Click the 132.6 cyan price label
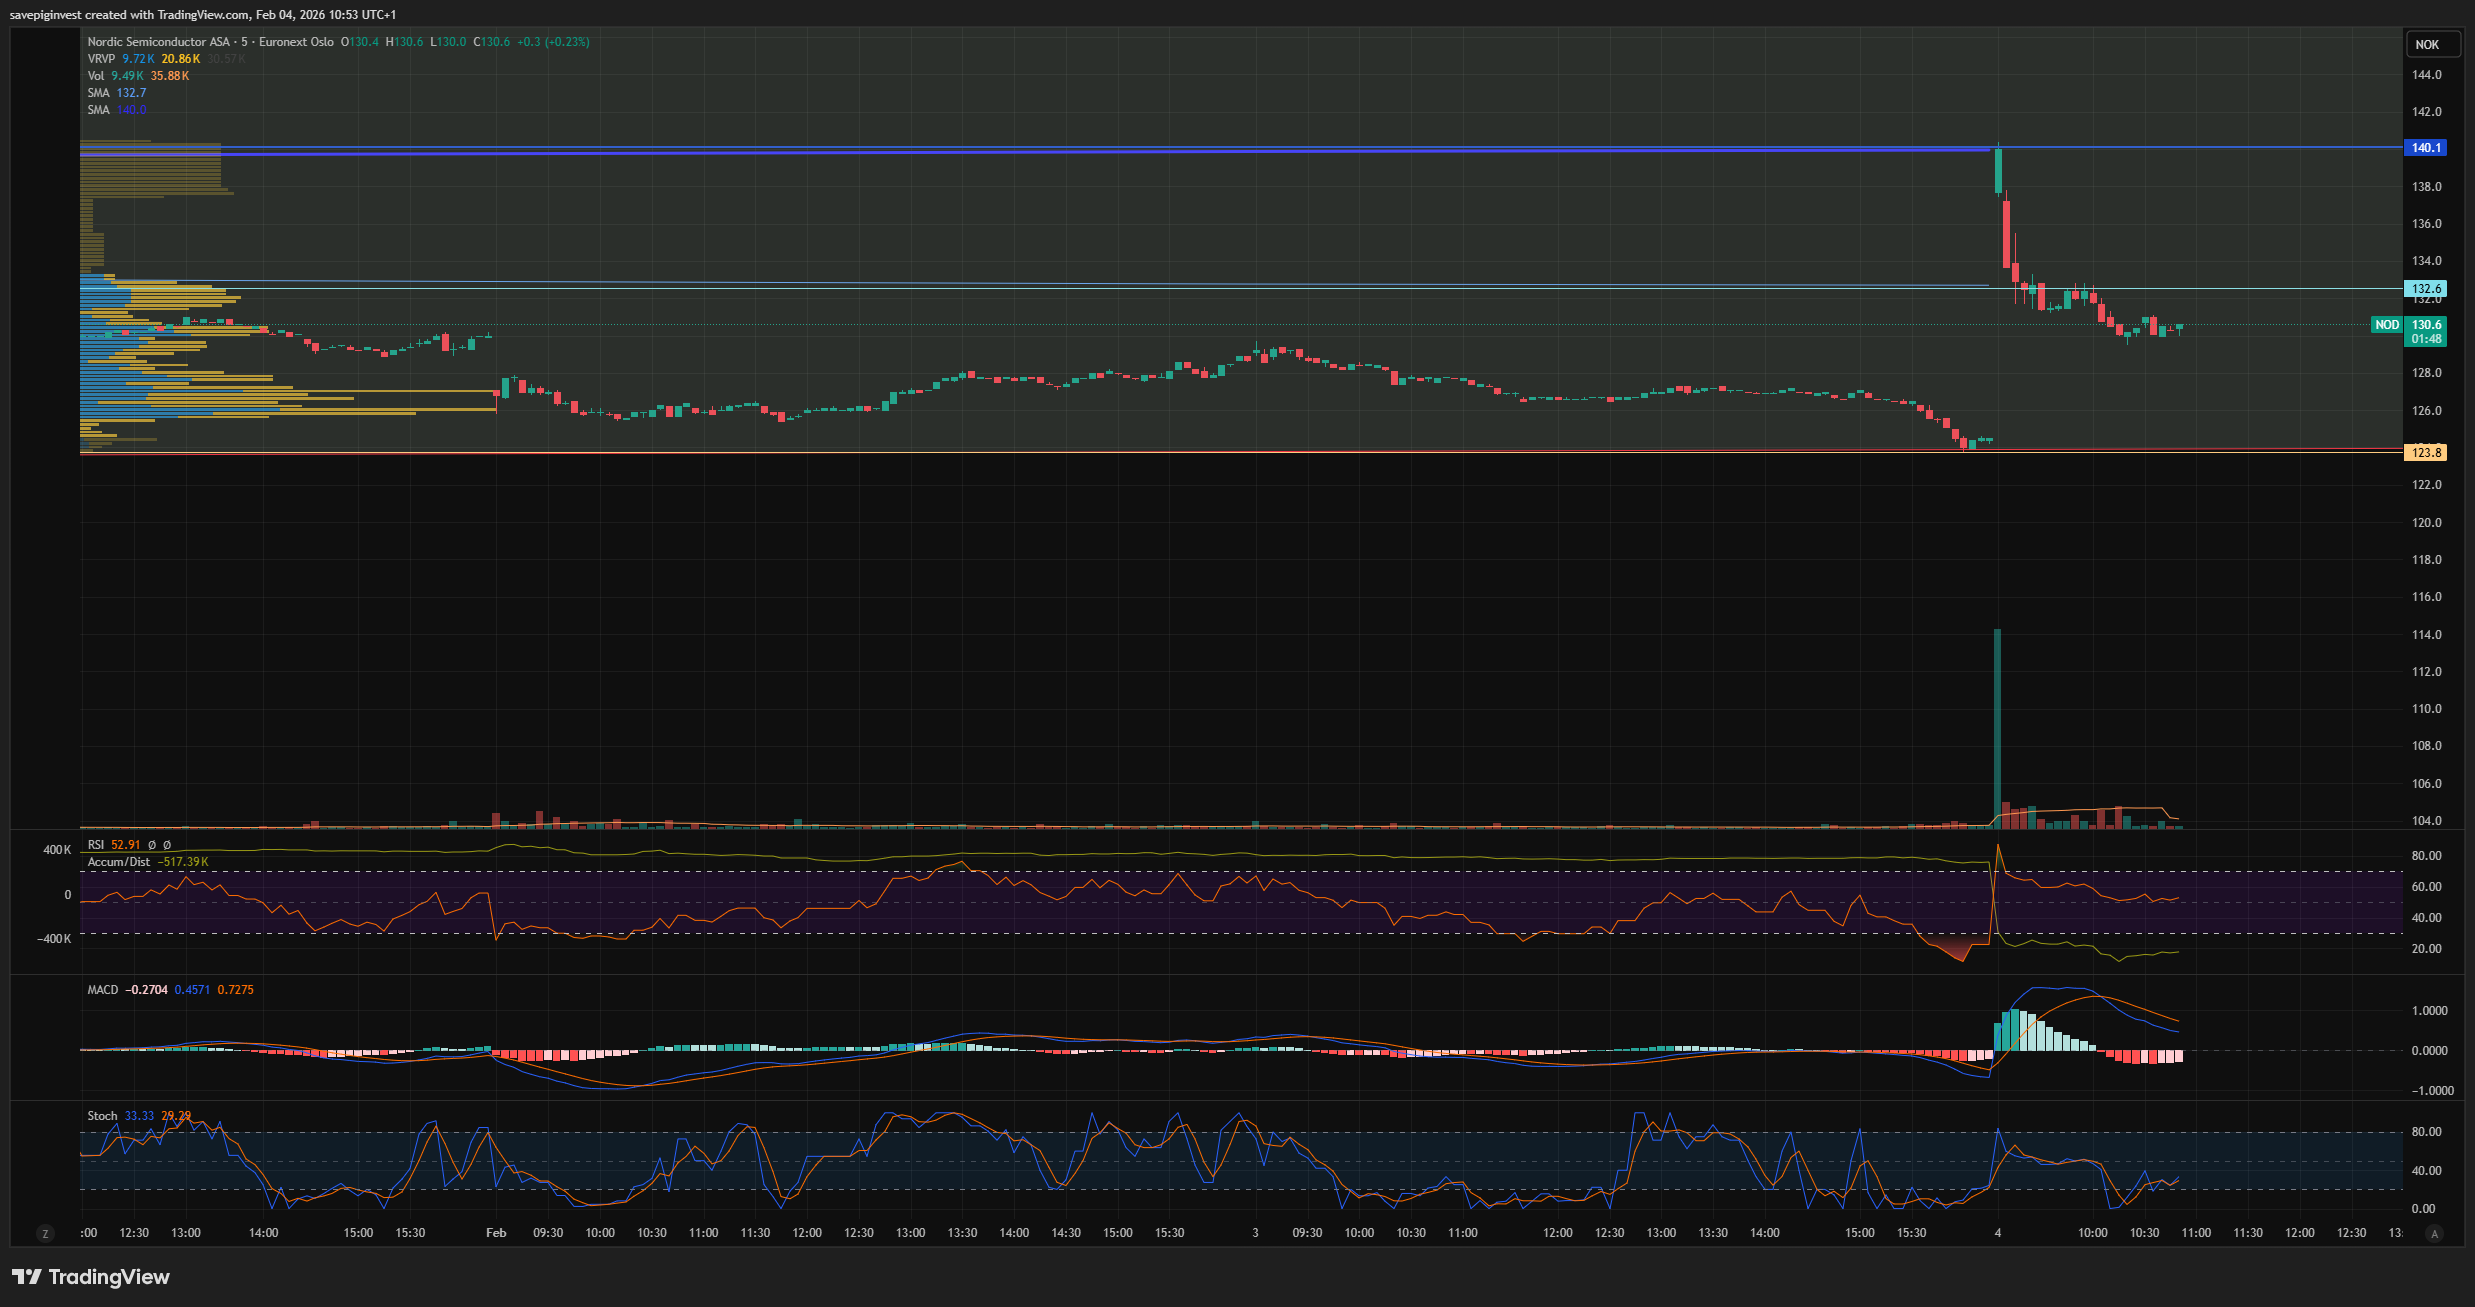 pos(2425,289)
